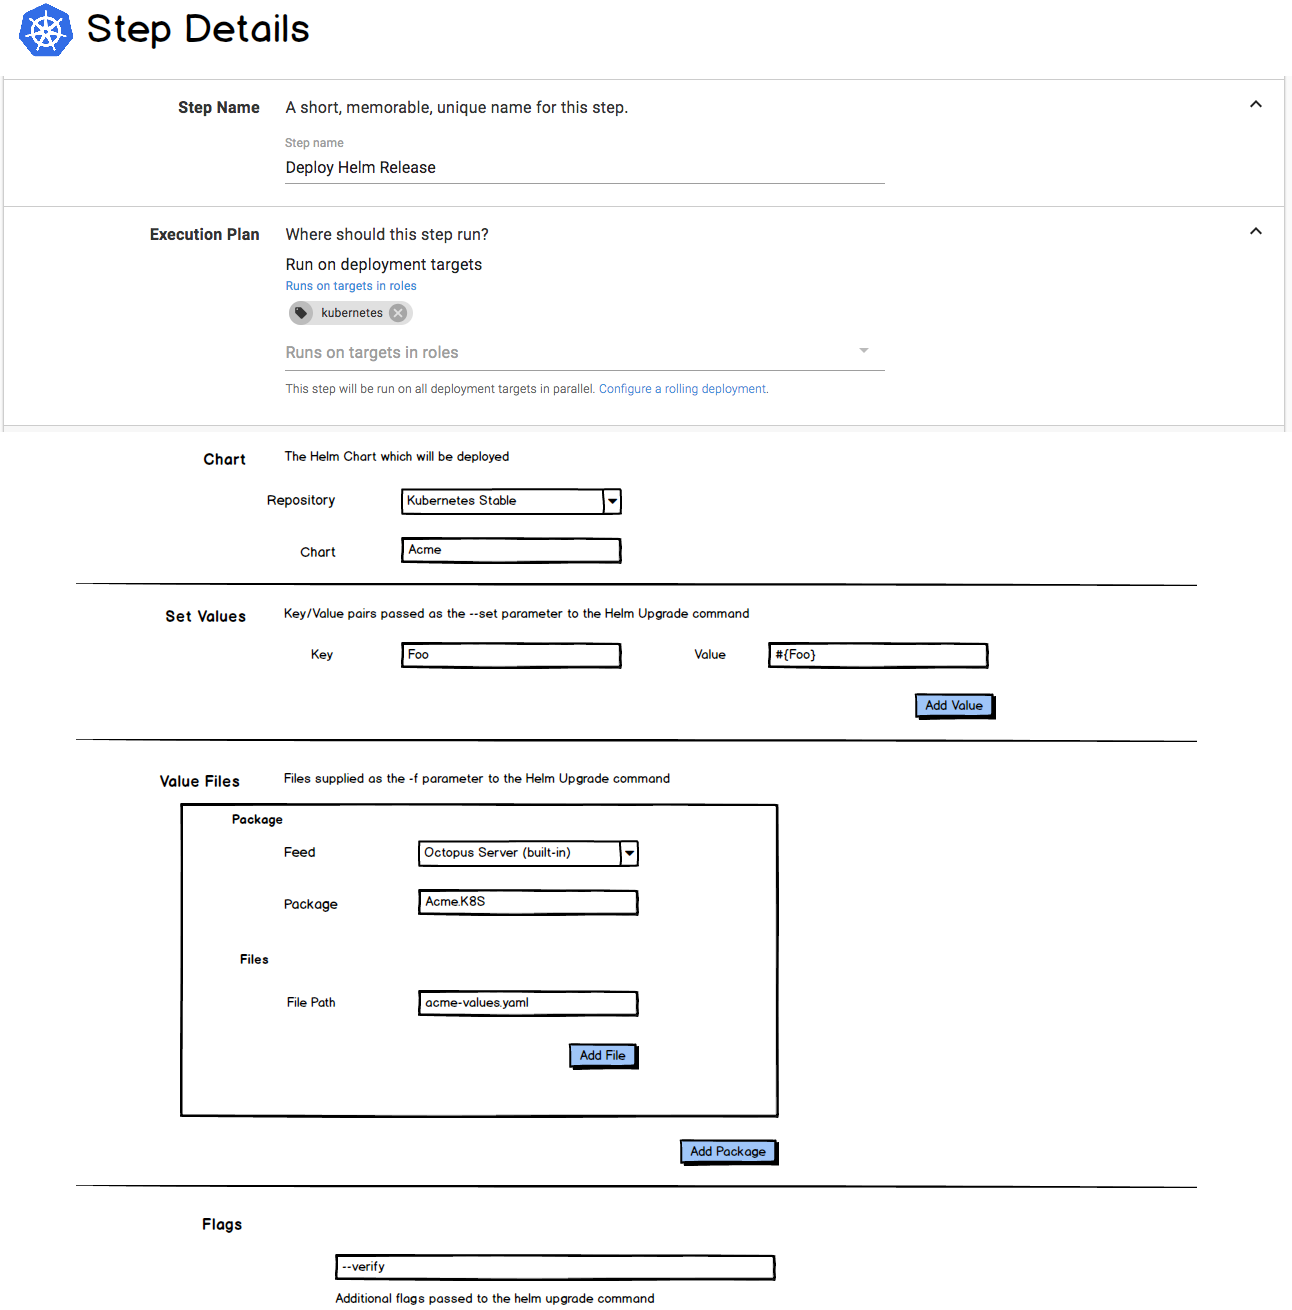The image size is (1292, 1310).
Task: Click the Step name field containing Deploy Helm Release
Action: (x=583, y=167)
